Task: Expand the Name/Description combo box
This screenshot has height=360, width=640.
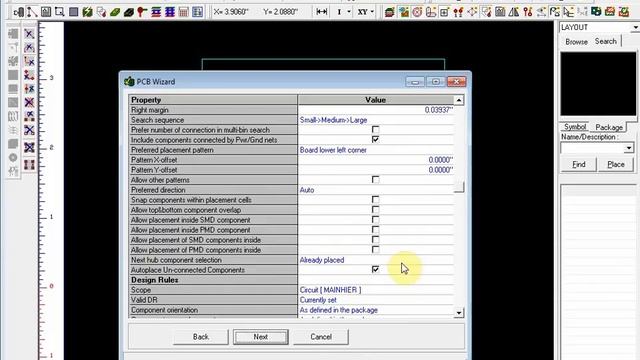Action: pos(629,148)
